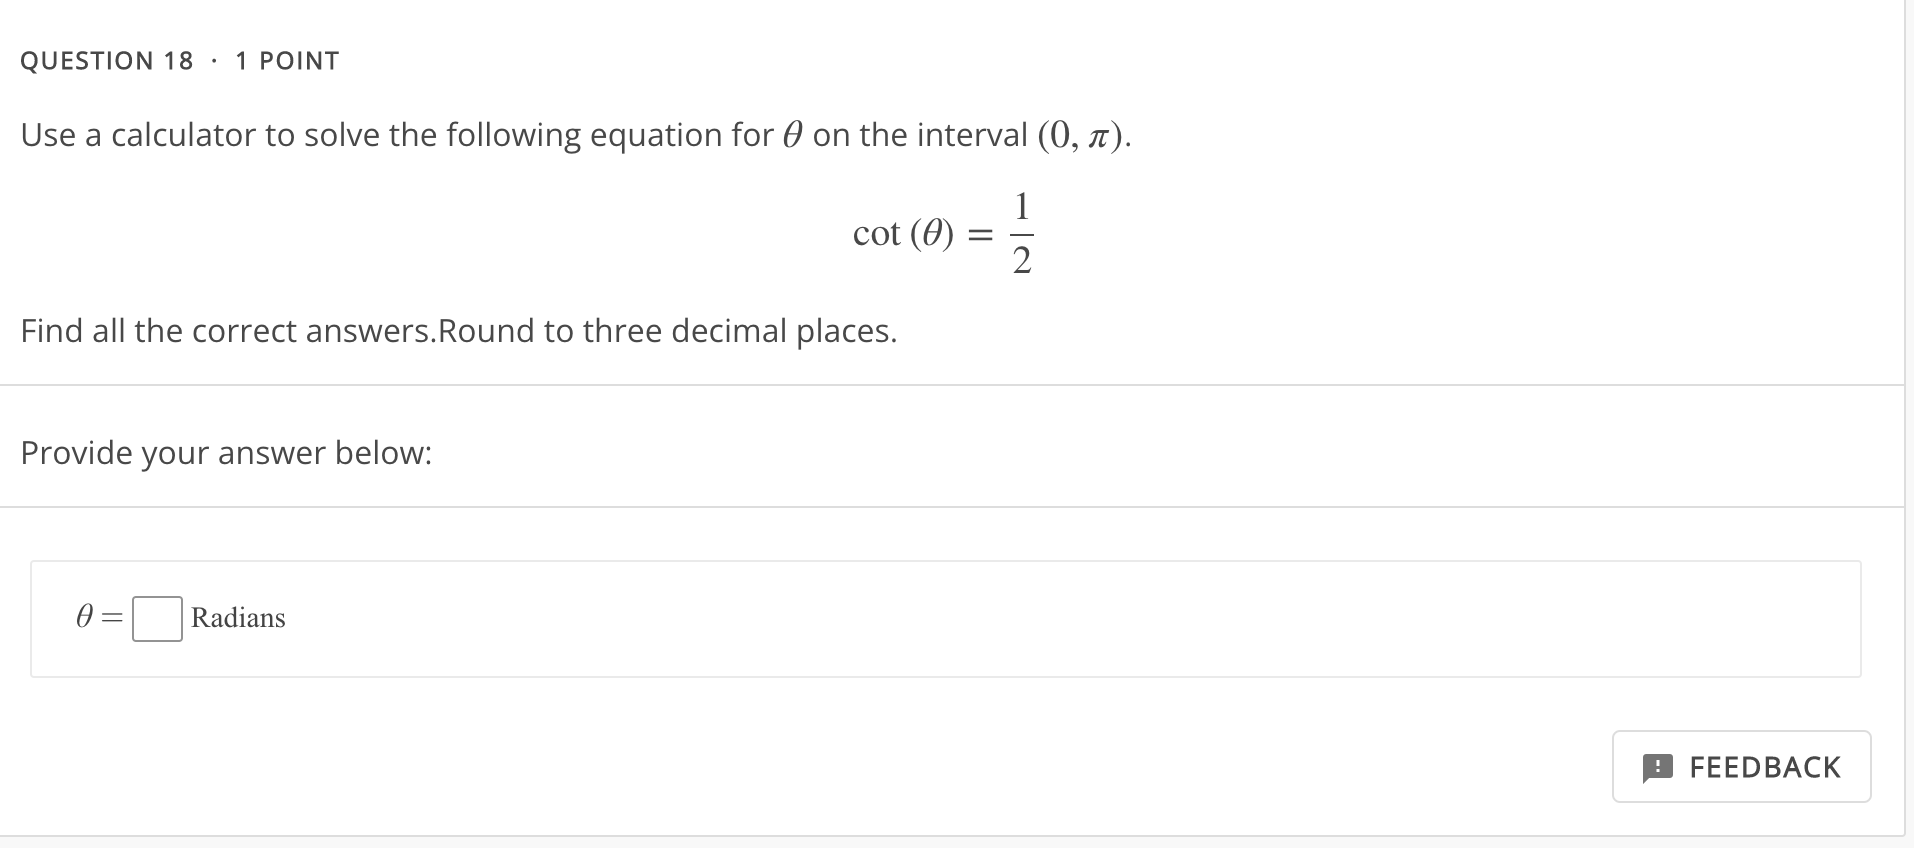
Task: Click the QUESTION 18 heading
Action: [x=106, y=60]
